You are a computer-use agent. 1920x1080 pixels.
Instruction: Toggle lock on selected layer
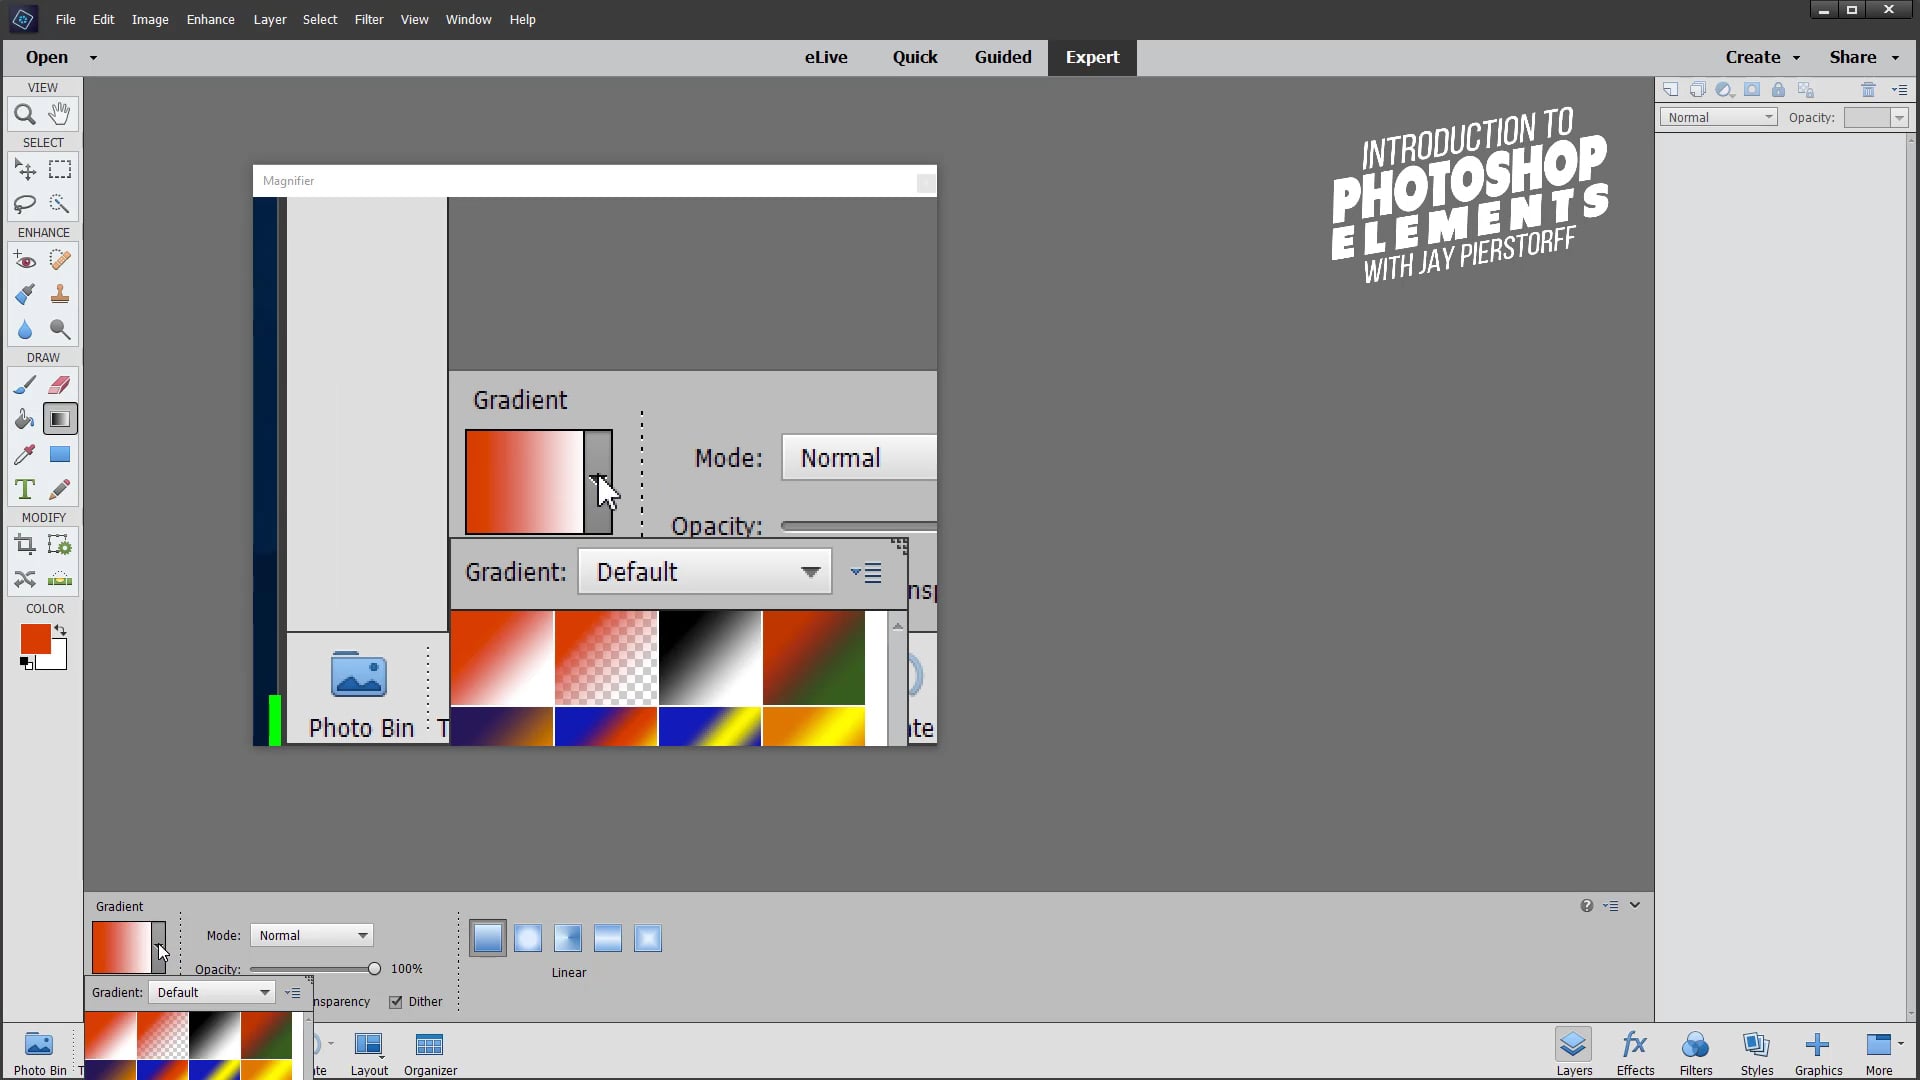[1779, 89]
